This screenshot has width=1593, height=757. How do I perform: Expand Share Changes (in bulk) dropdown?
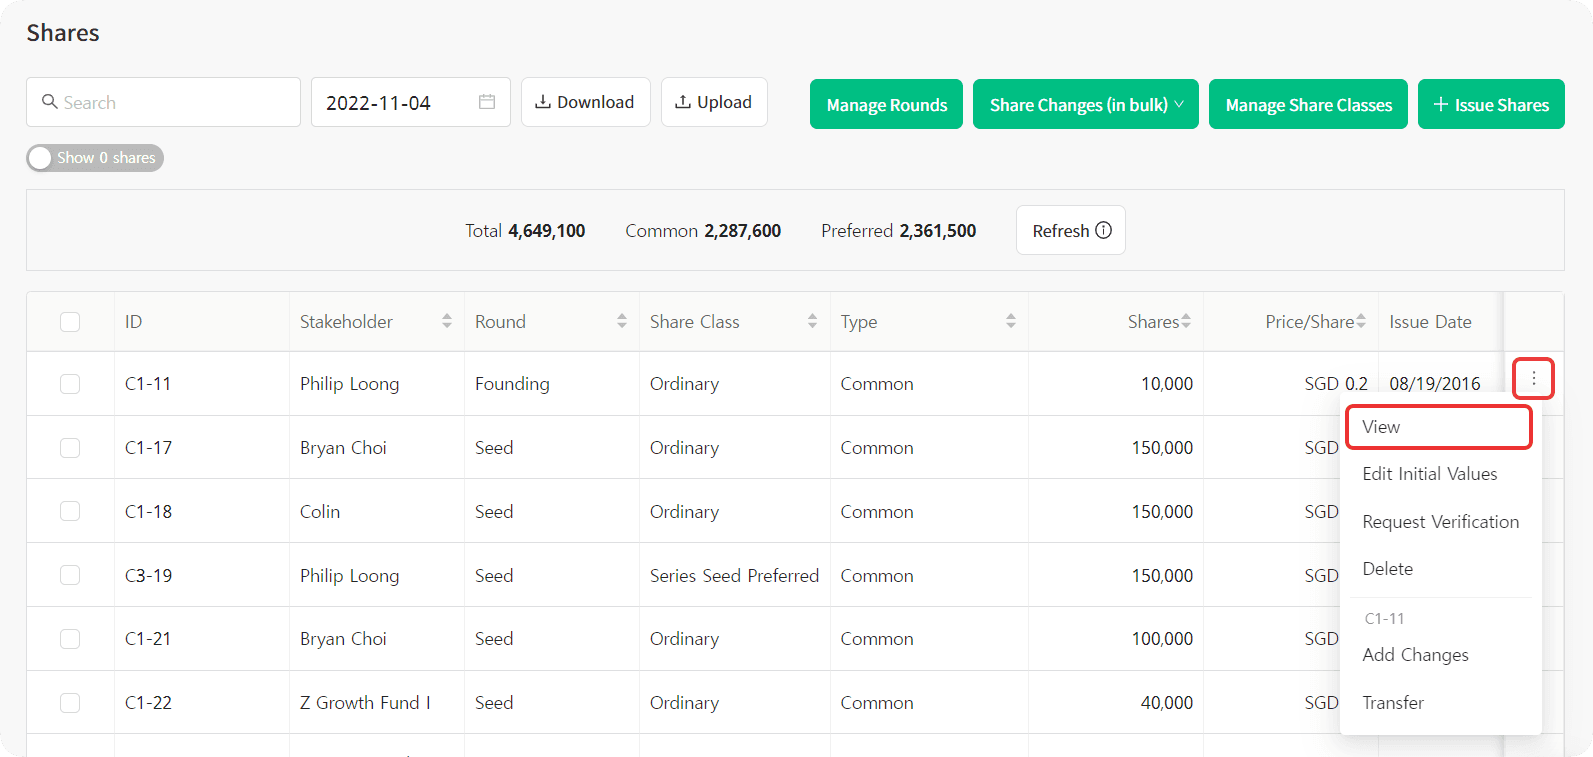[x=1086, y=104]
